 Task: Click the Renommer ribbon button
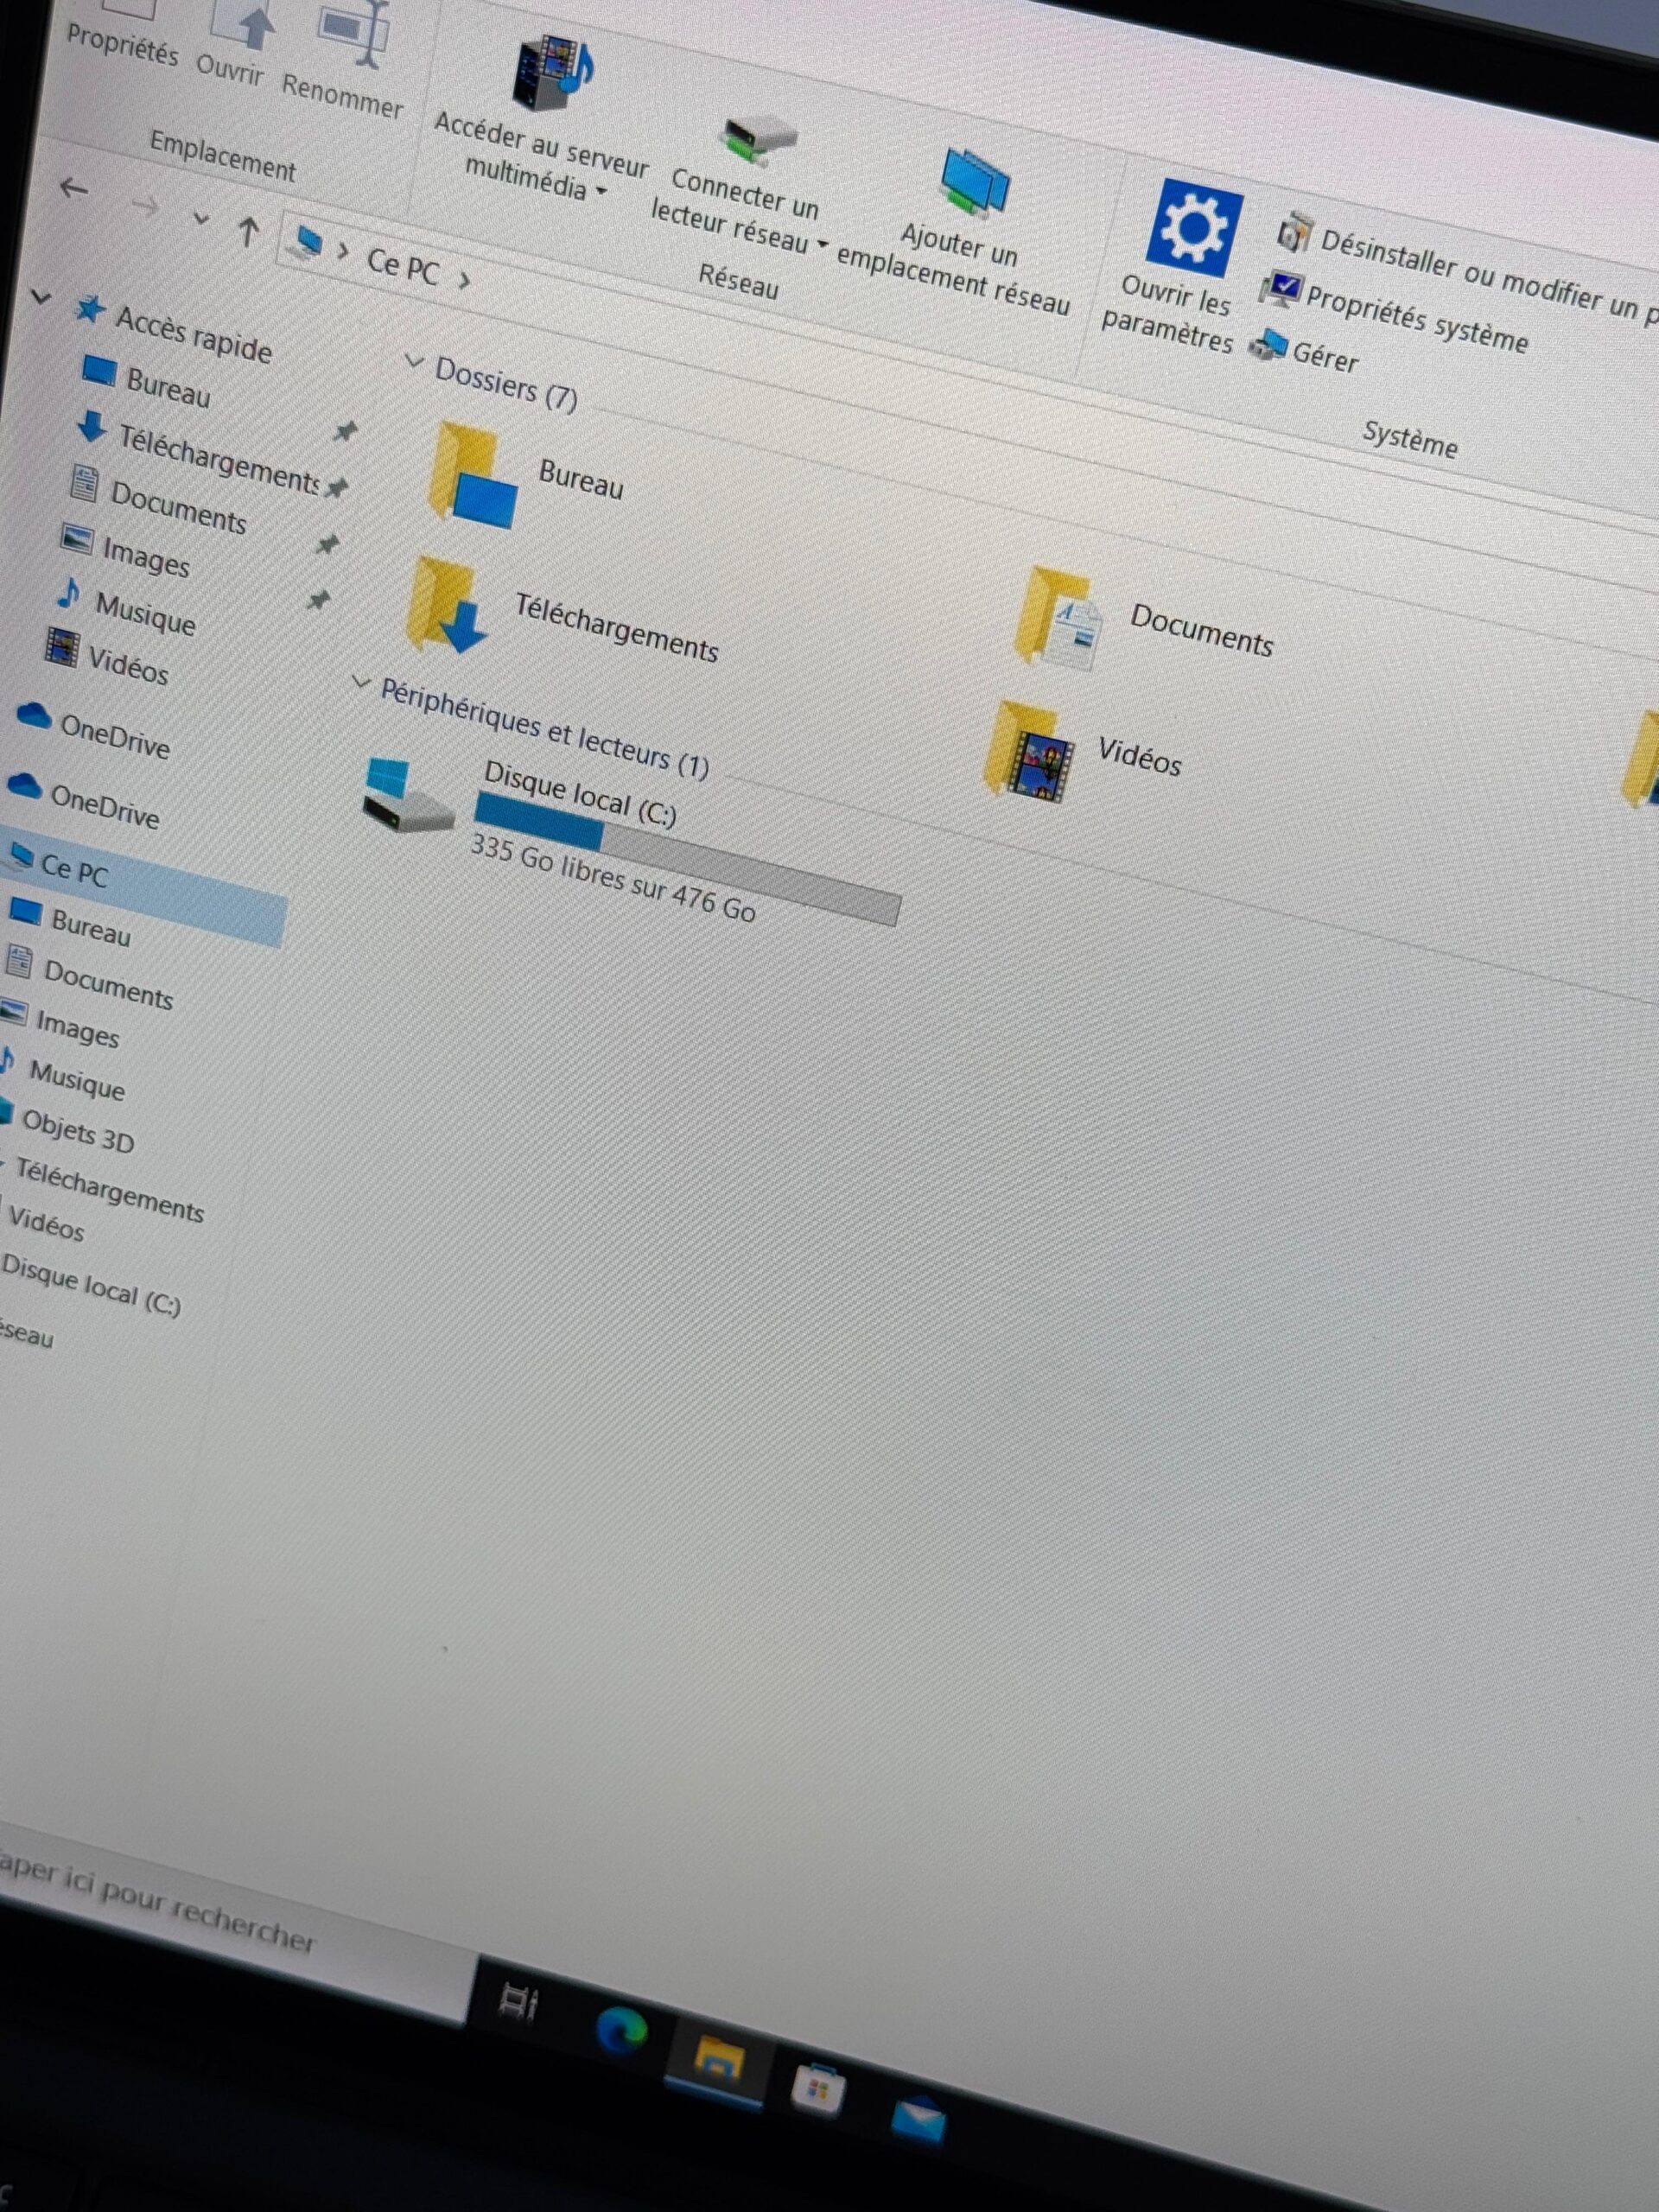click(345, 63)
